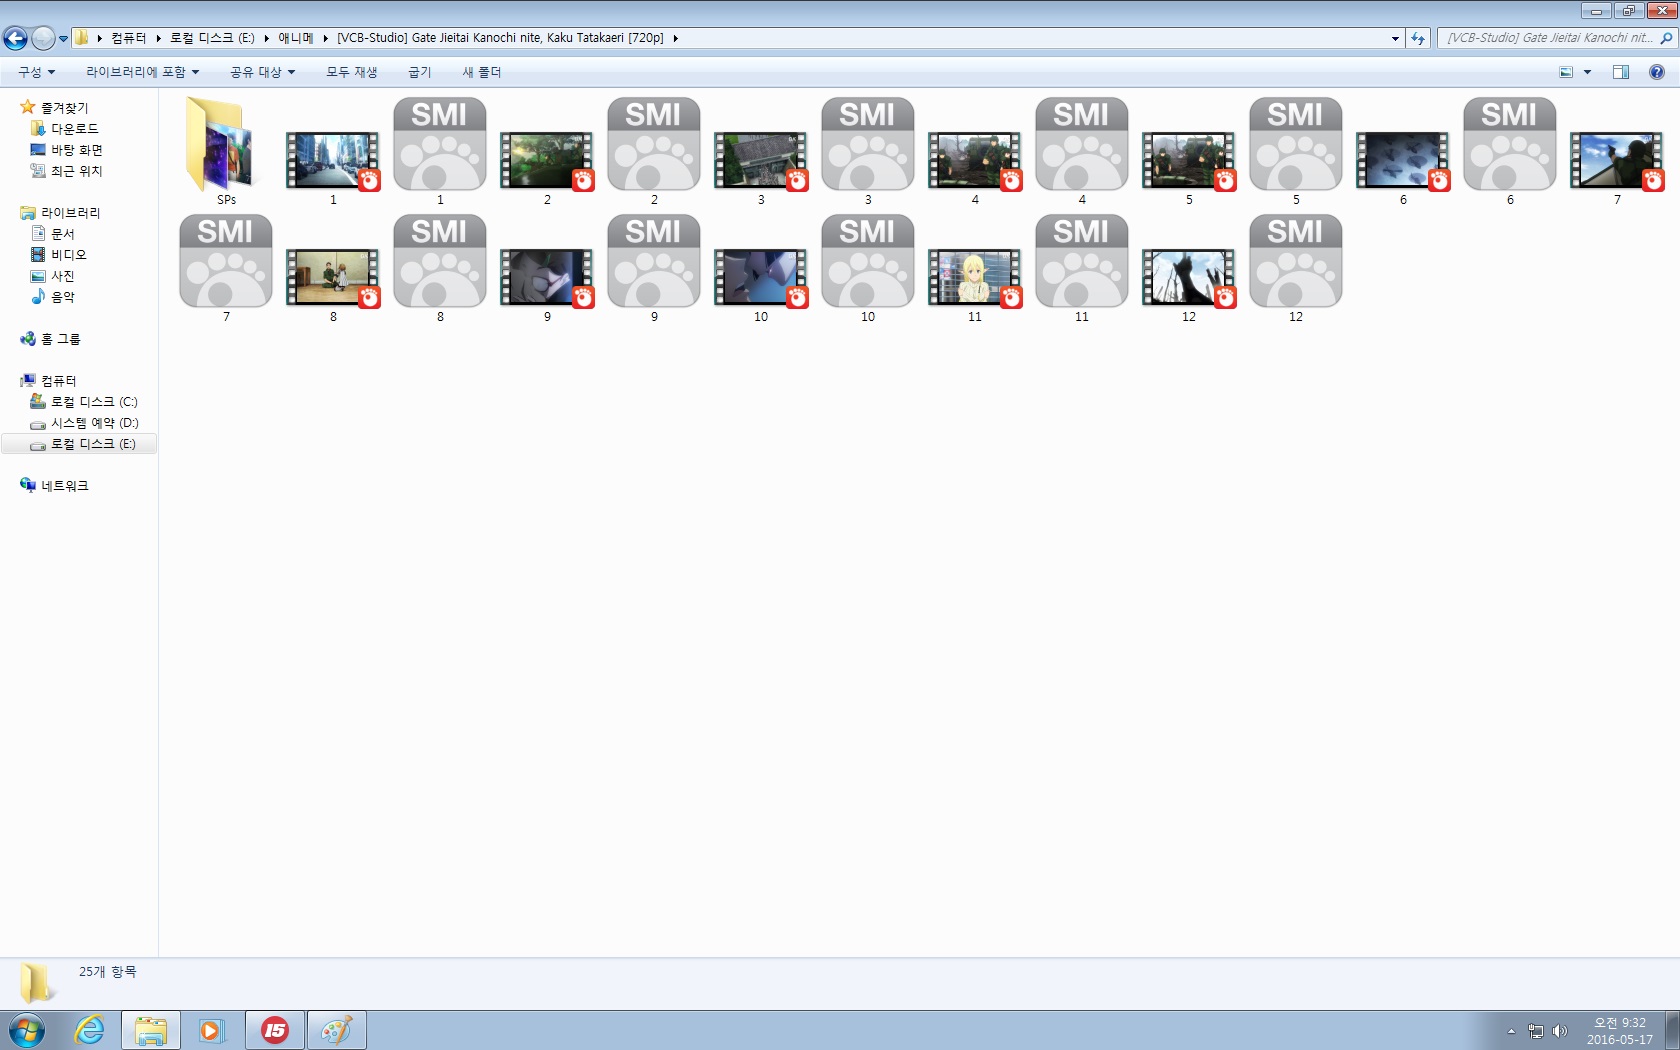Click the folder search box
1680x1050 pixels.
click(x=1556, y=38)
